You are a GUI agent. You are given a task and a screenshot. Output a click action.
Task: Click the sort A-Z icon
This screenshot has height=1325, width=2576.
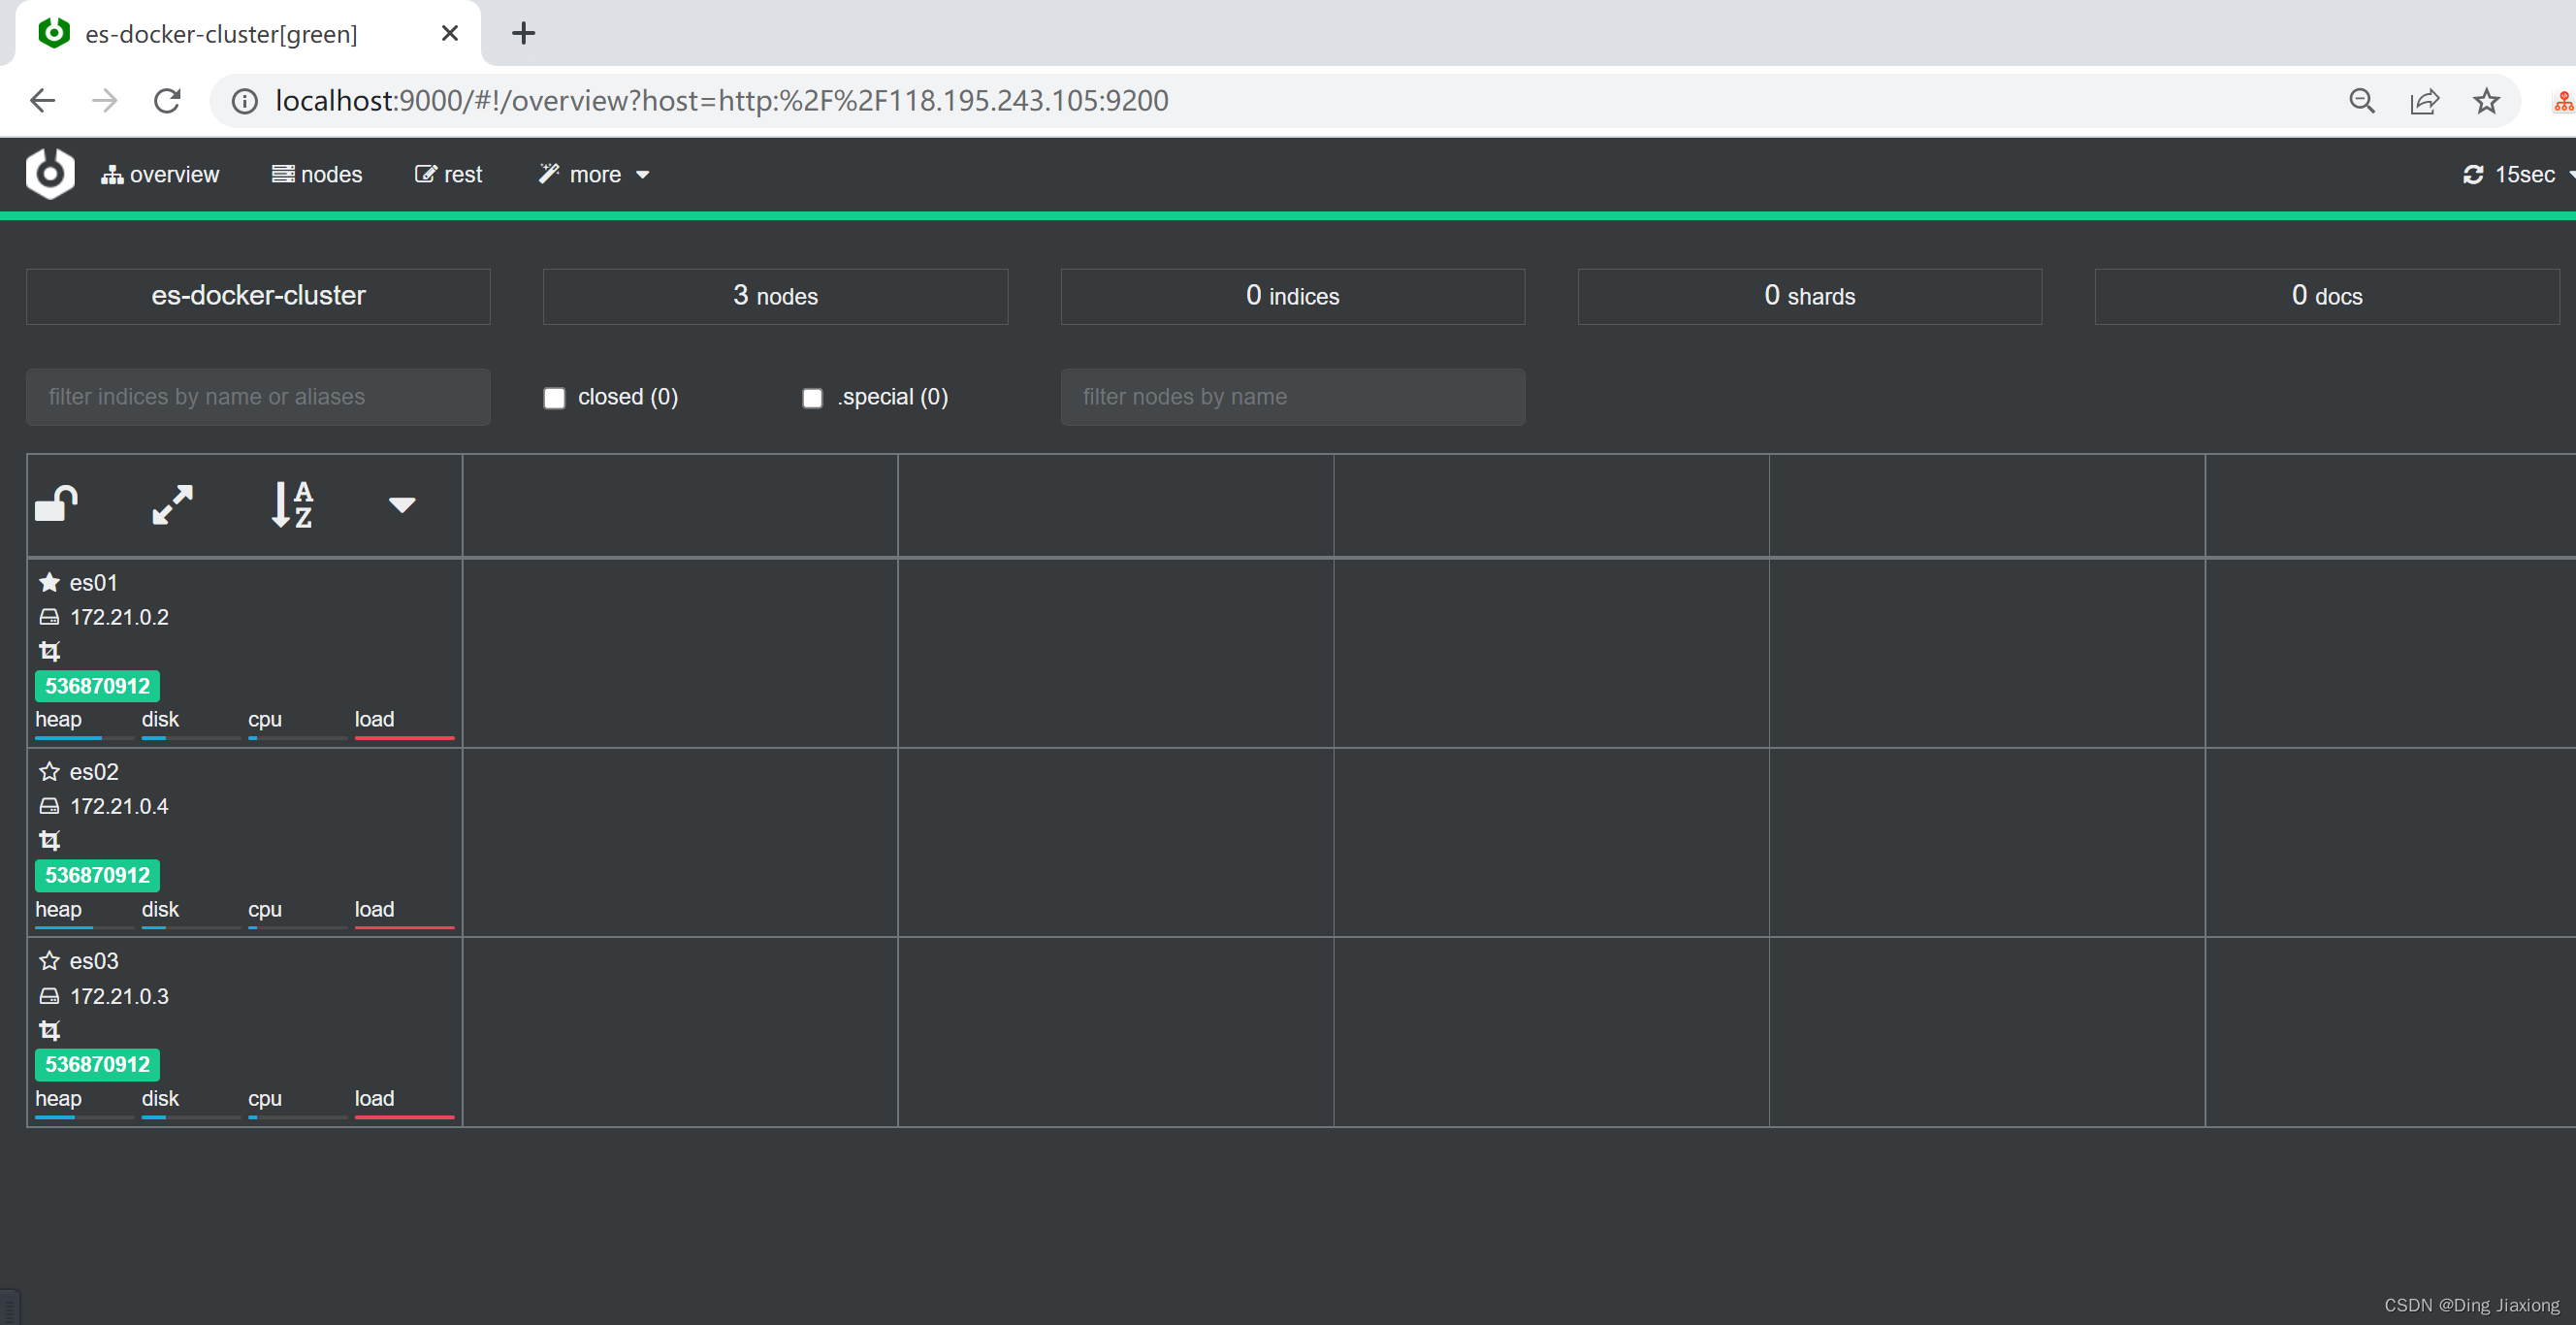[292, 504]
